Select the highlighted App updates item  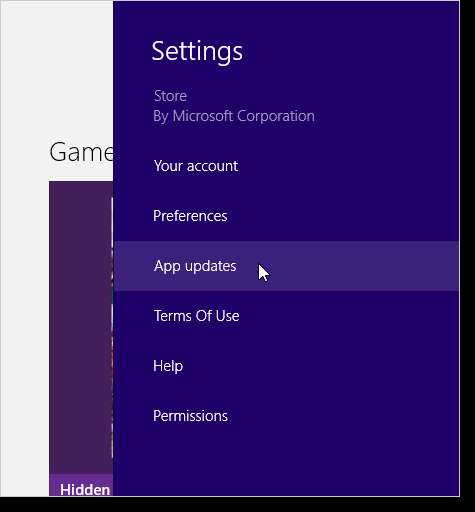click(286, 266)
